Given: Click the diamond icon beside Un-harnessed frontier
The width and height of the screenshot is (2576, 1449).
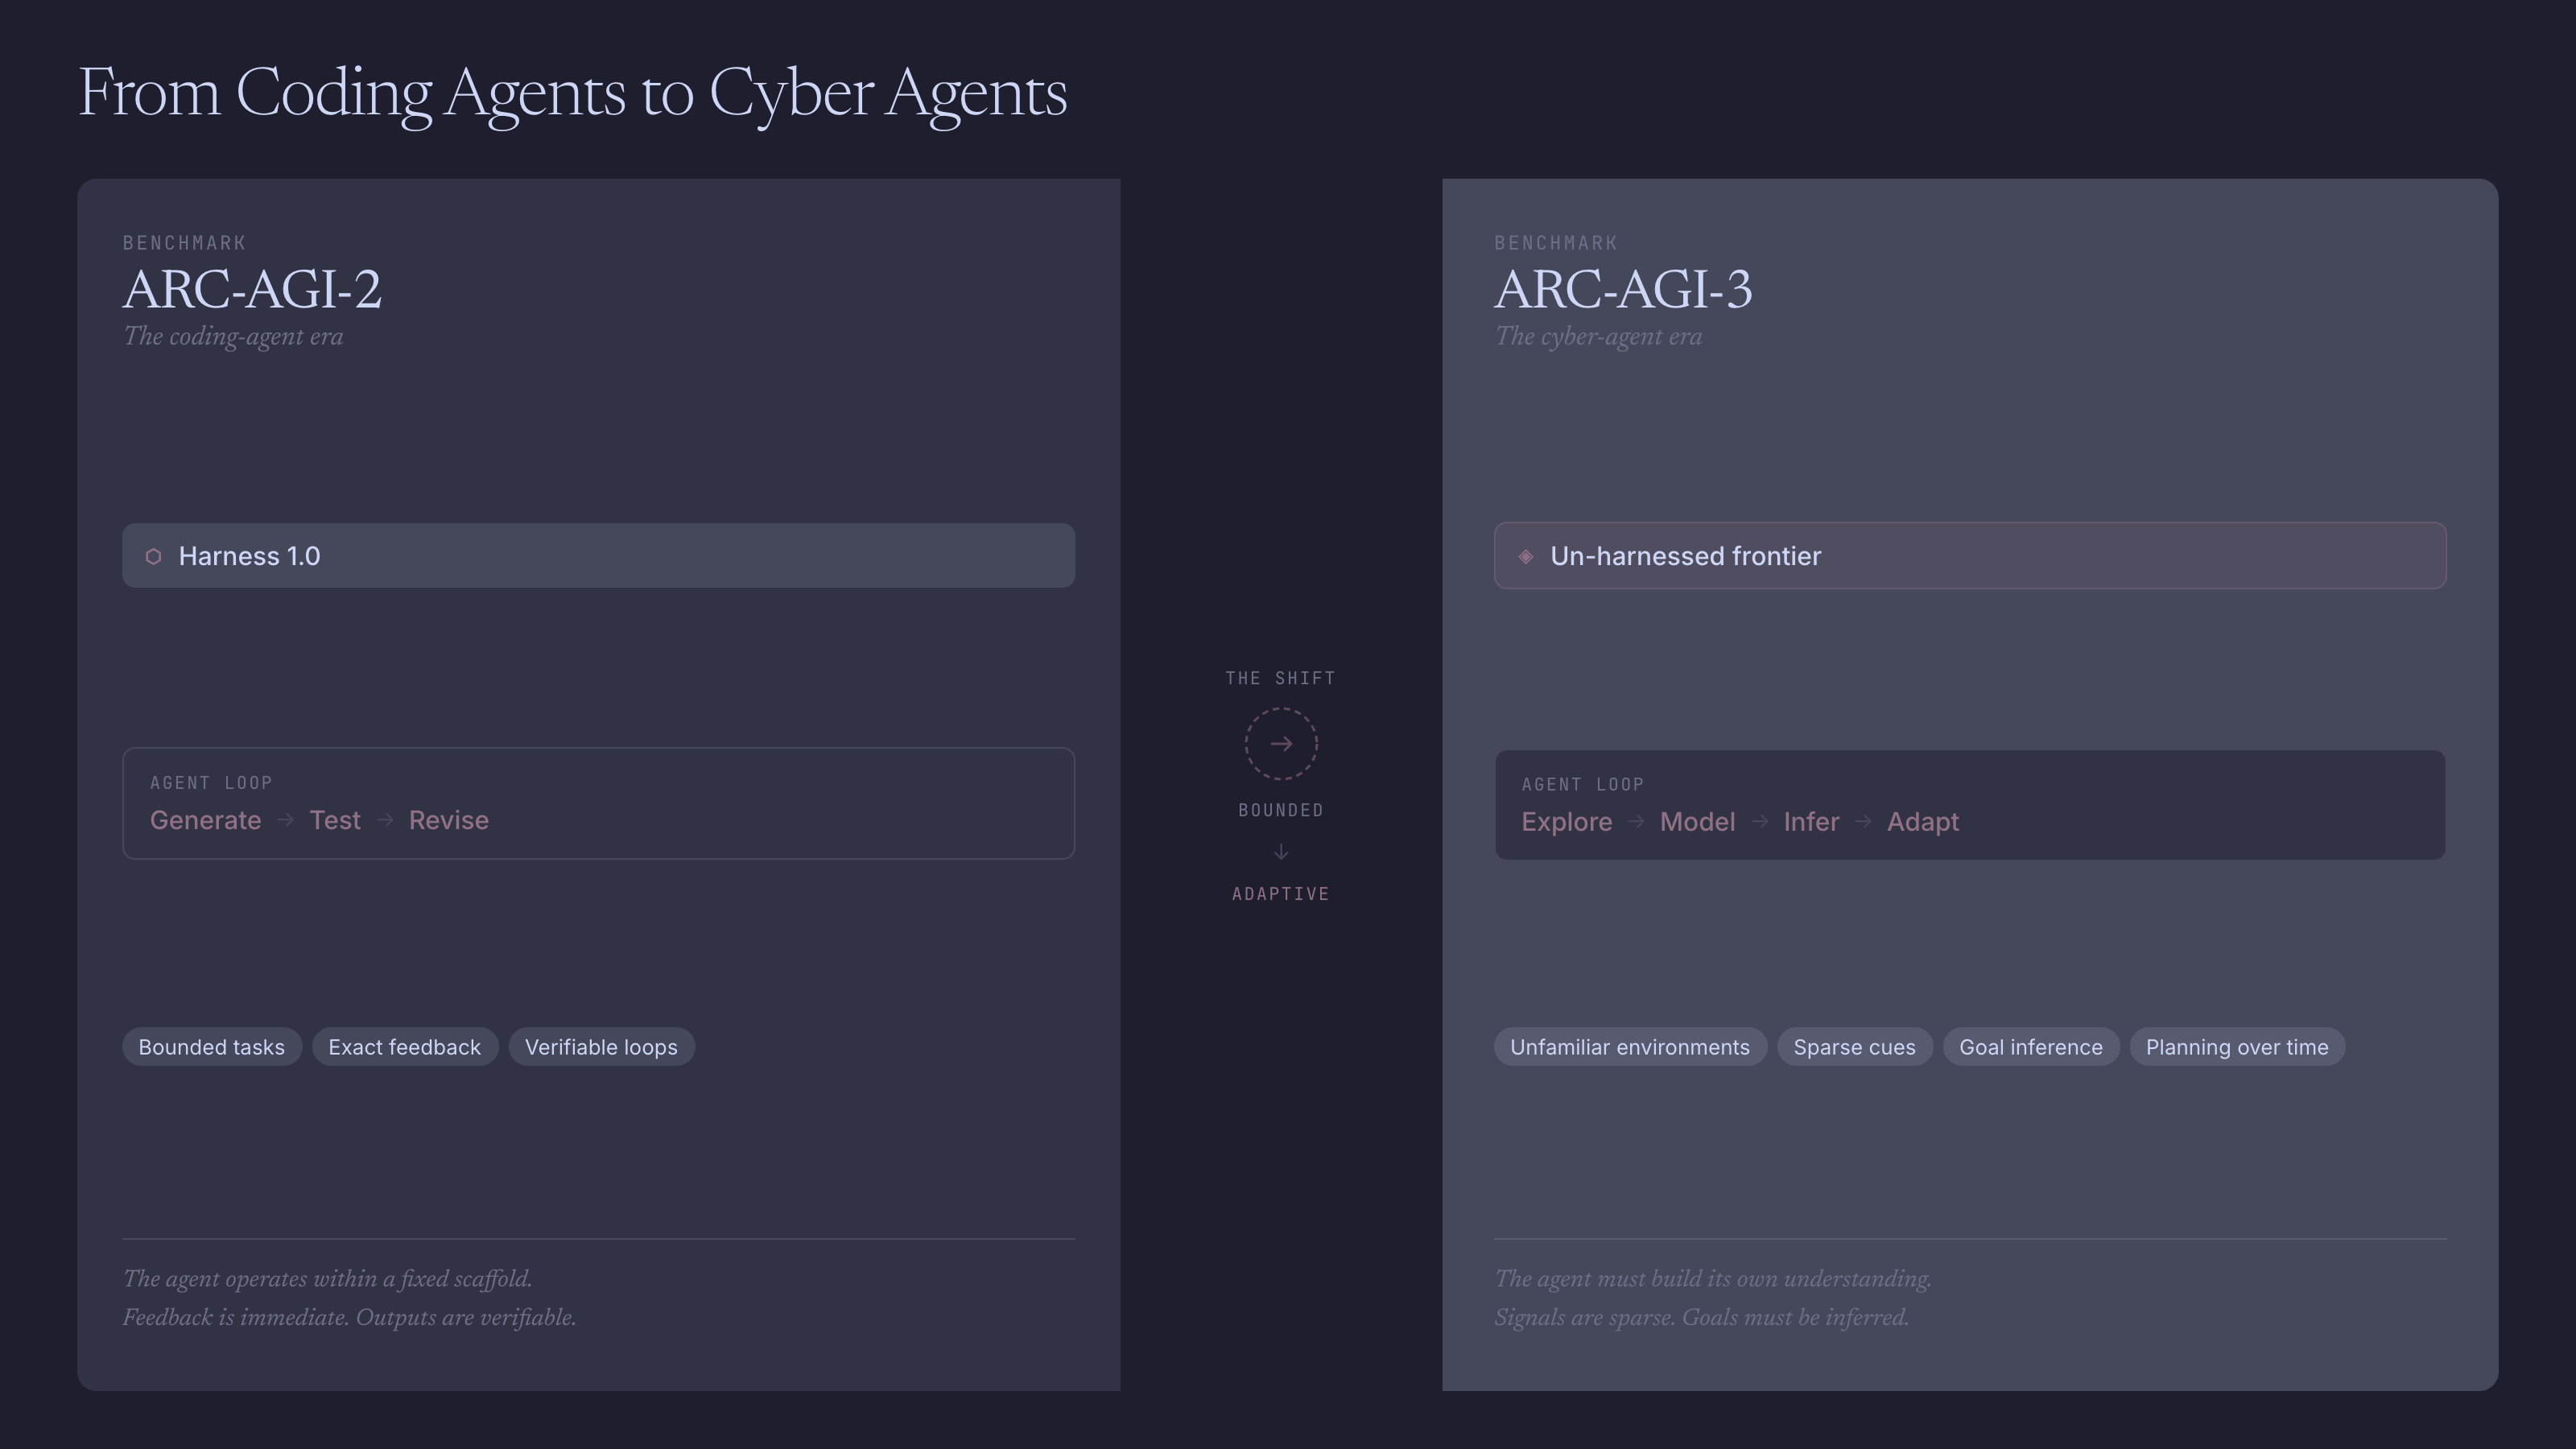Looking at the screenshot, I should point(1526,556).
